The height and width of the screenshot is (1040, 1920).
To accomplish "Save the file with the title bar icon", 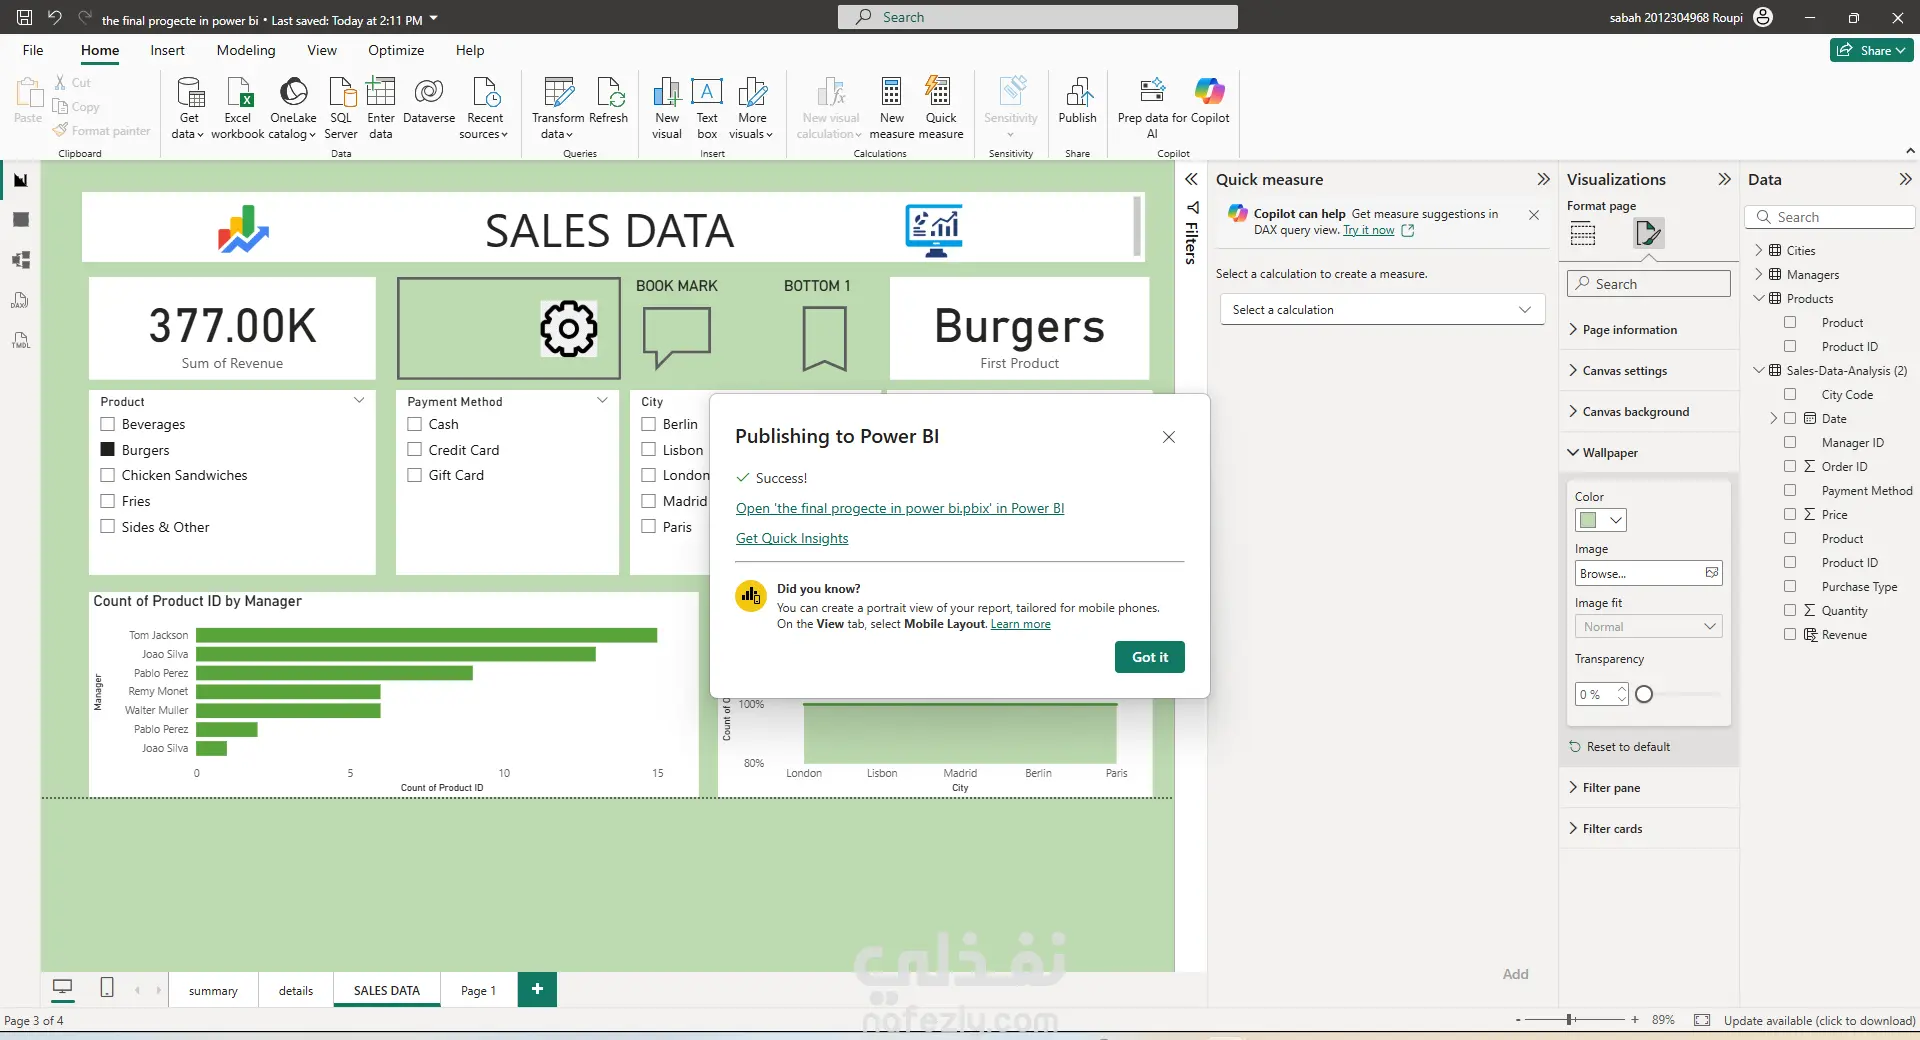I will click(24, 17).
